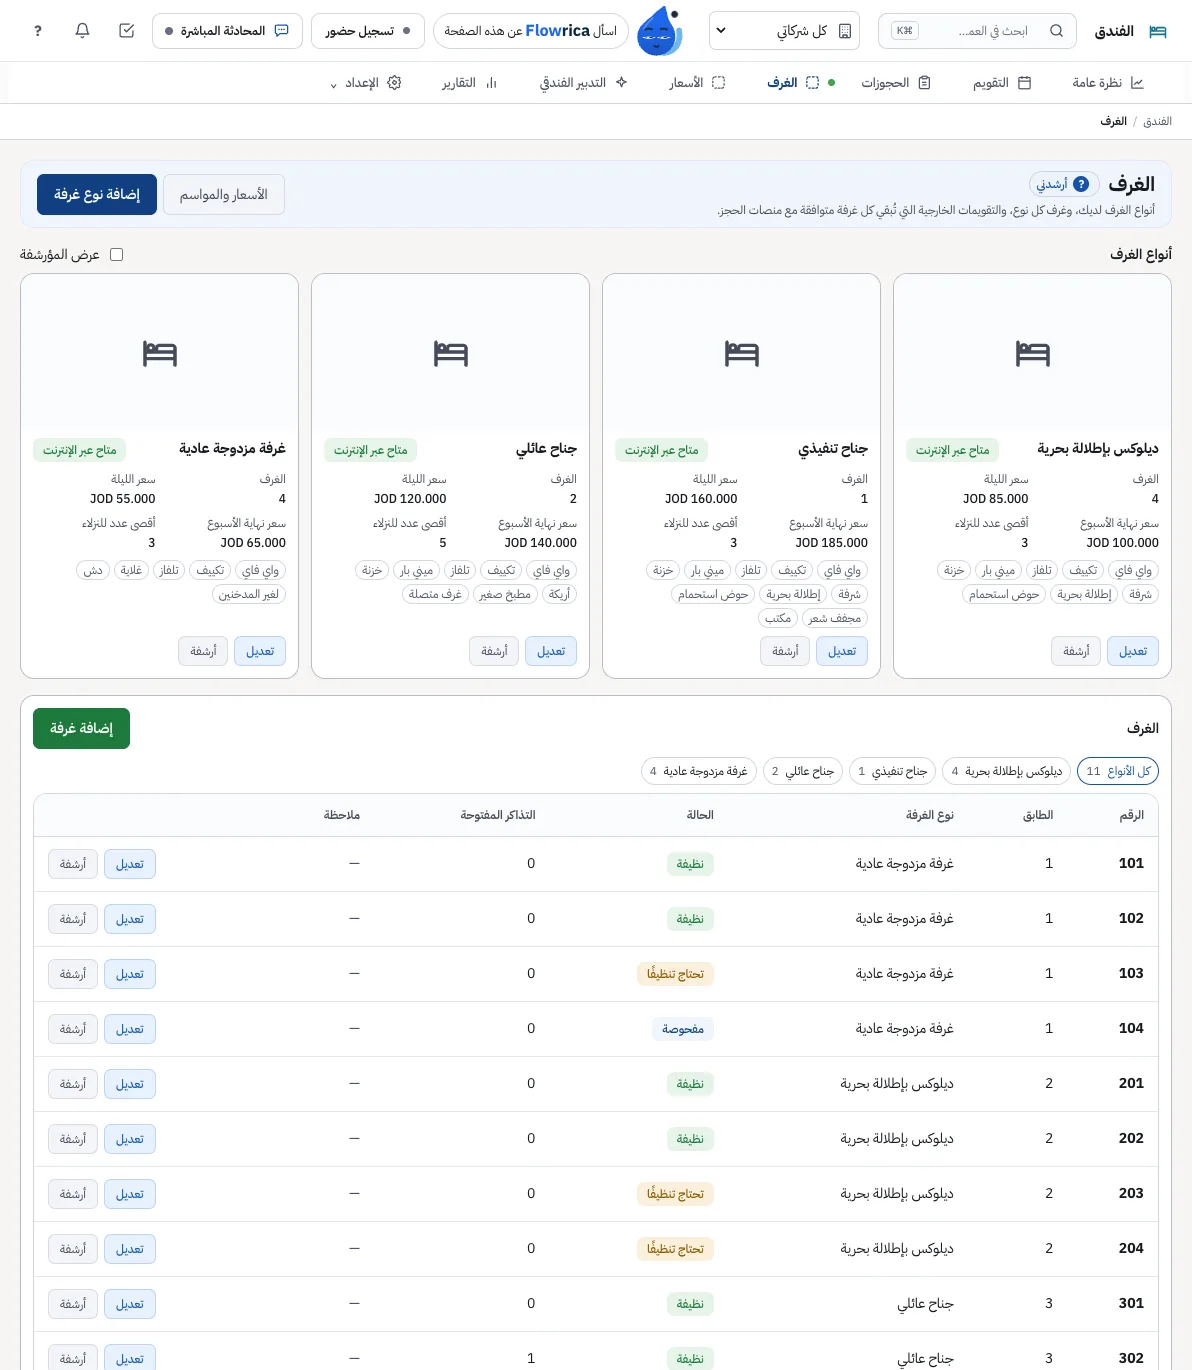Archive room 301

pyautogui.click(x=73, y=1304)
